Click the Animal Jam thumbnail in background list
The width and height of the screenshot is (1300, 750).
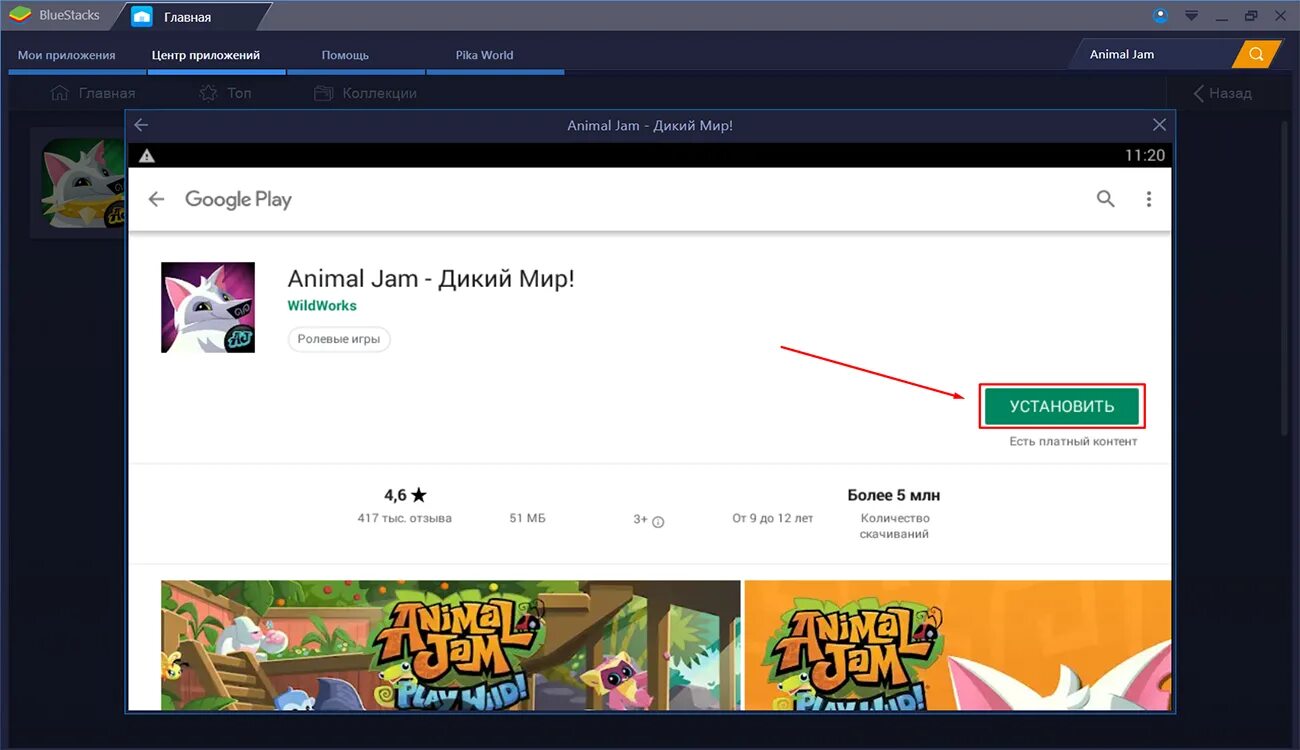click(83, 183)
